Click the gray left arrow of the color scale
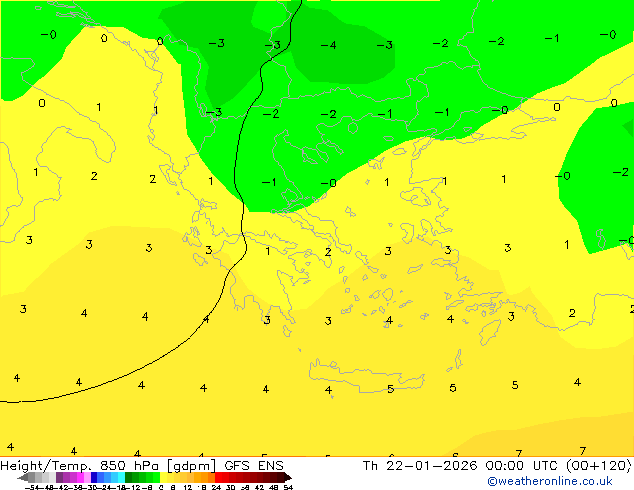The width and height of the screenshot is (634, 490). 23,478
